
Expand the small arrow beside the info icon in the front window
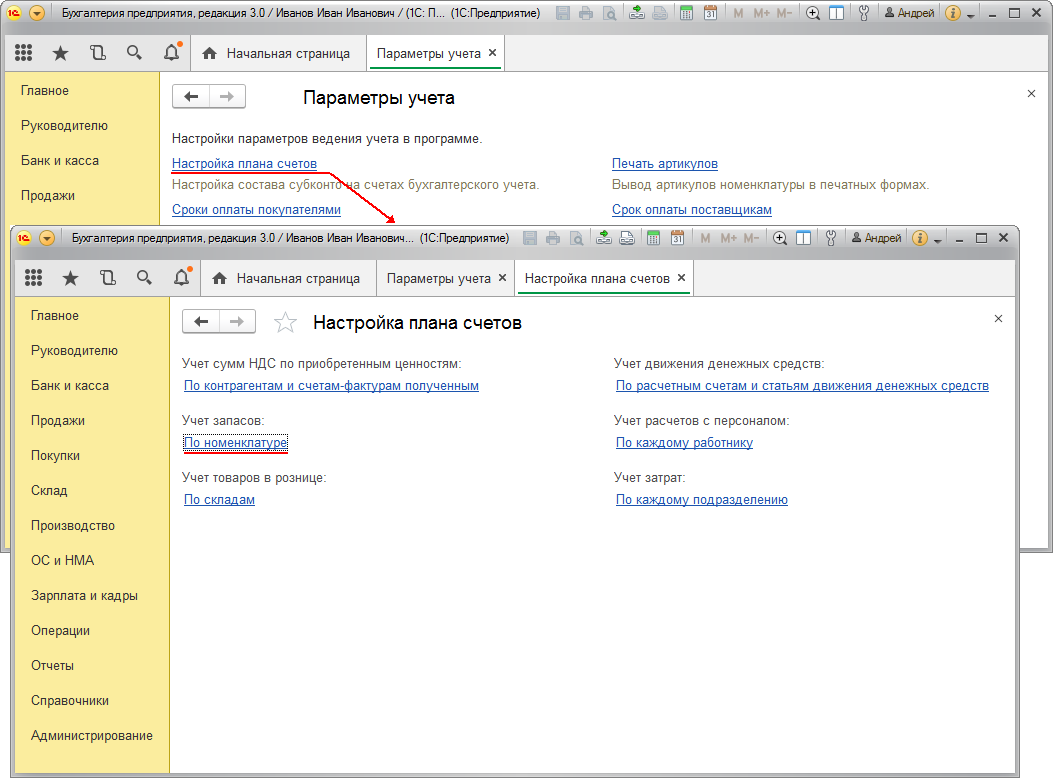tap(938, 239)
